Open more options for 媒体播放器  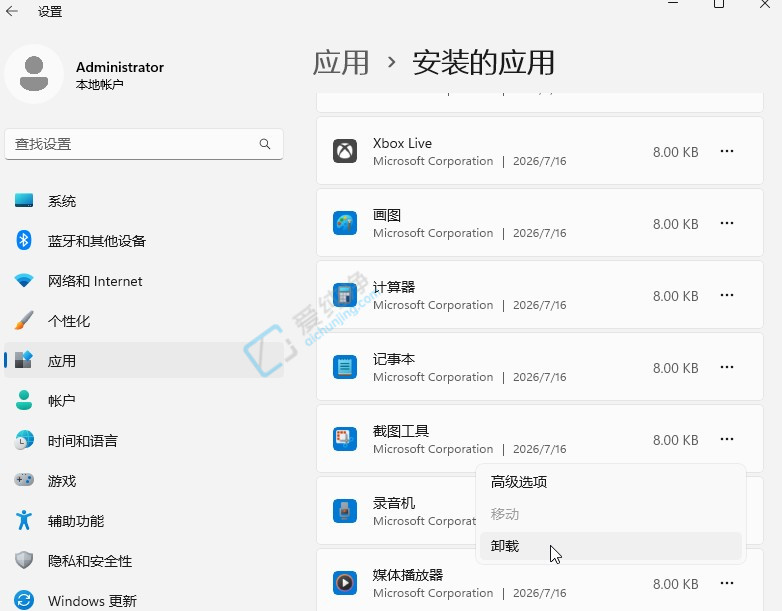[x=727, y=583]
